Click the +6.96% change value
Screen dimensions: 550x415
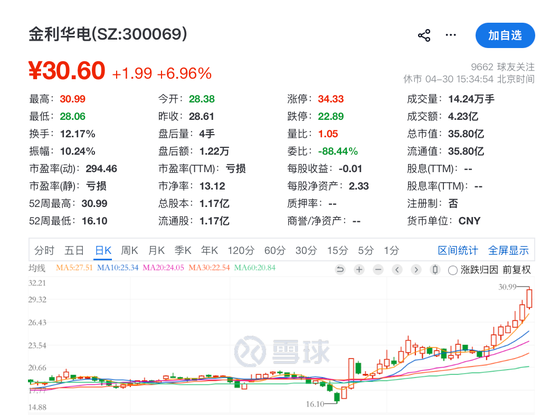pos(185,74)
